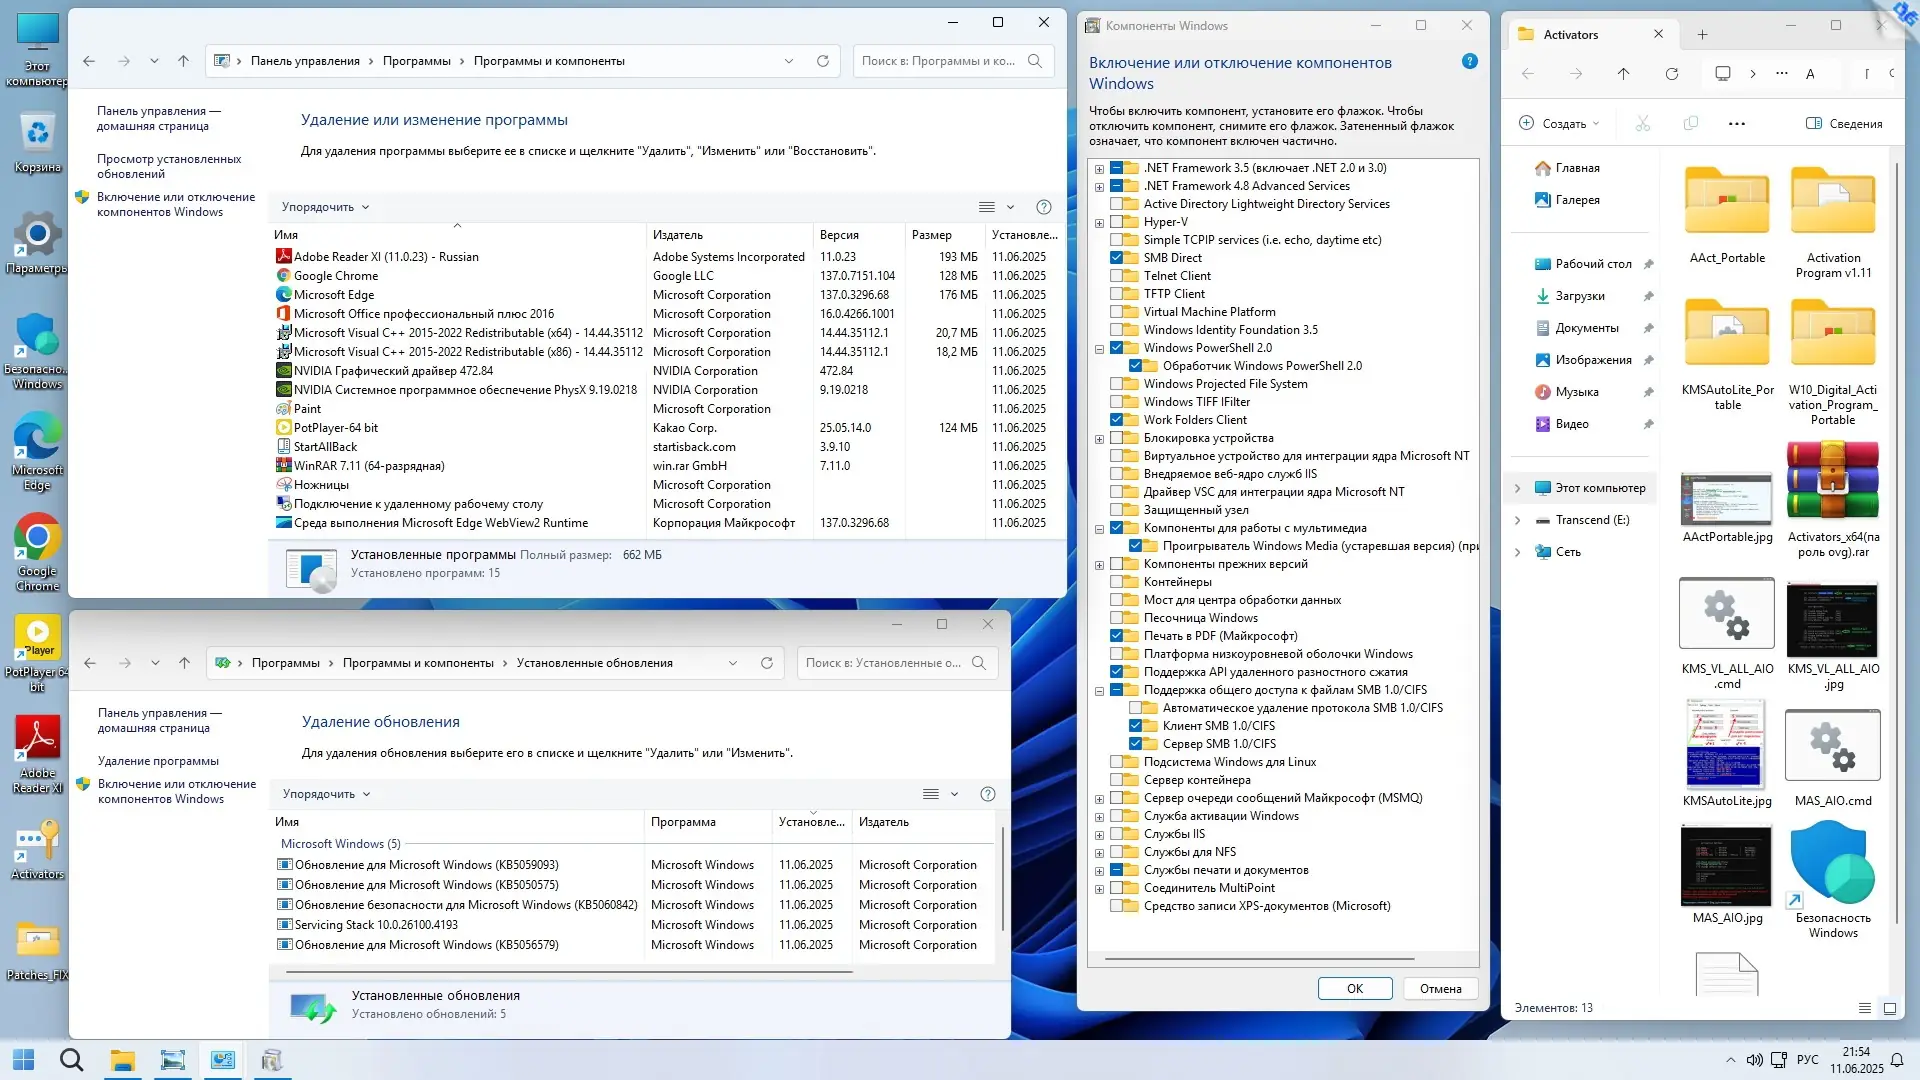Expand the Hyper-V component tree
This screenshot has height=1080, width=1920.
click(x=1099, y=223)
